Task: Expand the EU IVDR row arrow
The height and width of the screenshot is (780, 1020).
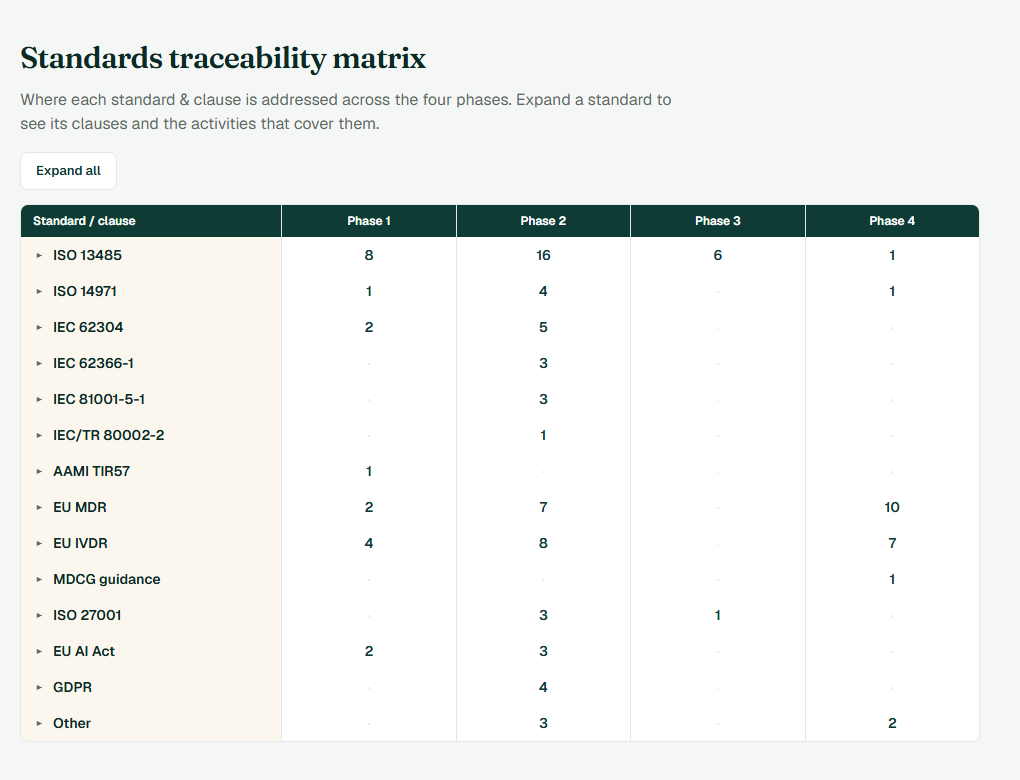Action: pyautogui.click(x=39, y=543)
